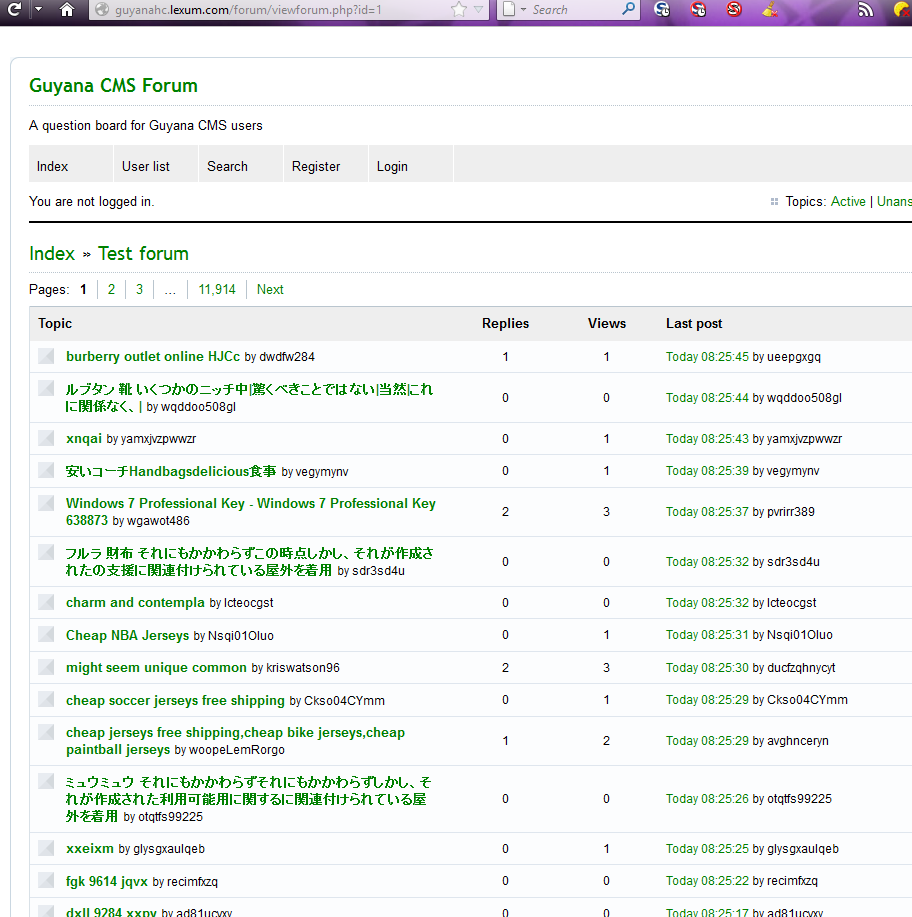Viewport: 912px width, 917px height.
Task: Click topic status icon beside Cheap NBA Jerseys
Action: [x=46, y=635]
